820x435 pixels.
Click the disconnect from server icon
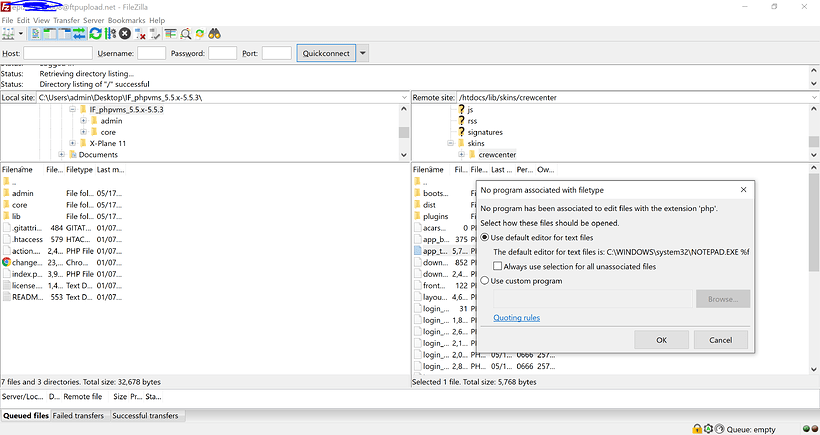point(139,34)
